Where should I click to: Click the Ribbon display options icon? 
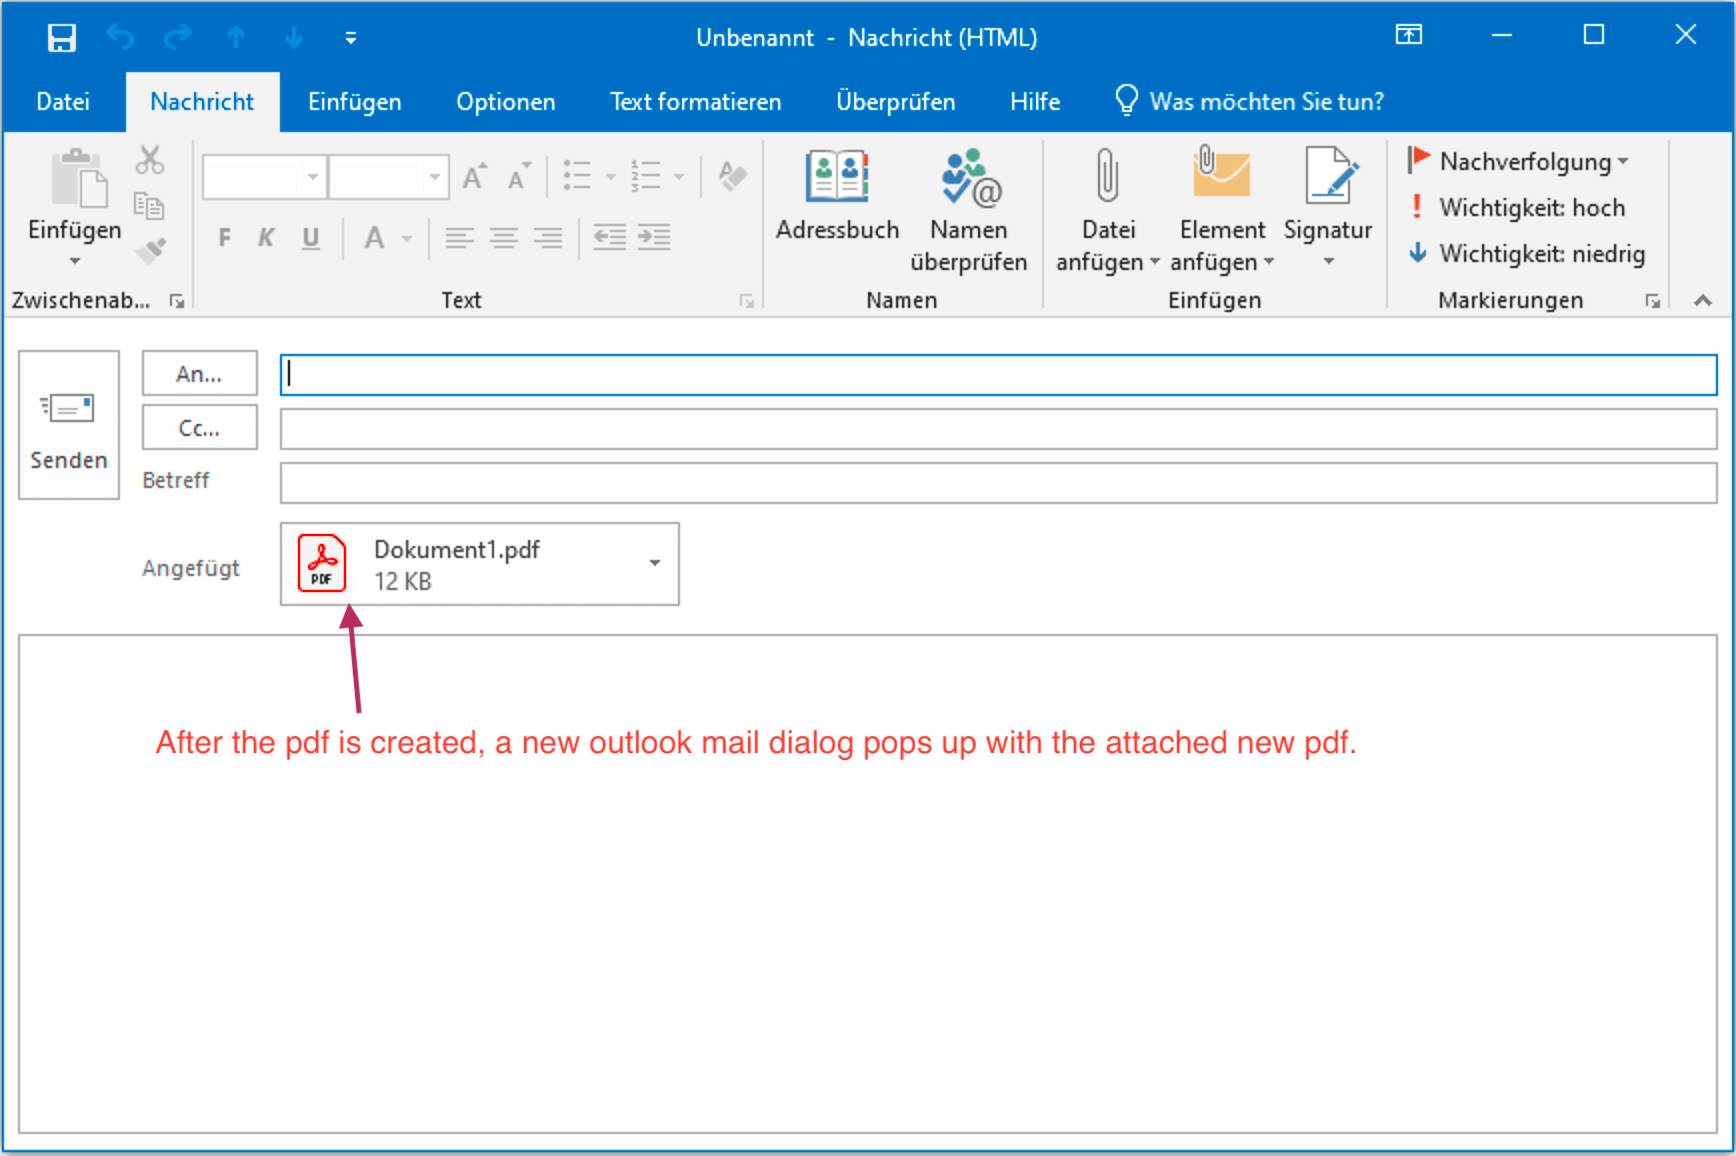coord(1409,36)
